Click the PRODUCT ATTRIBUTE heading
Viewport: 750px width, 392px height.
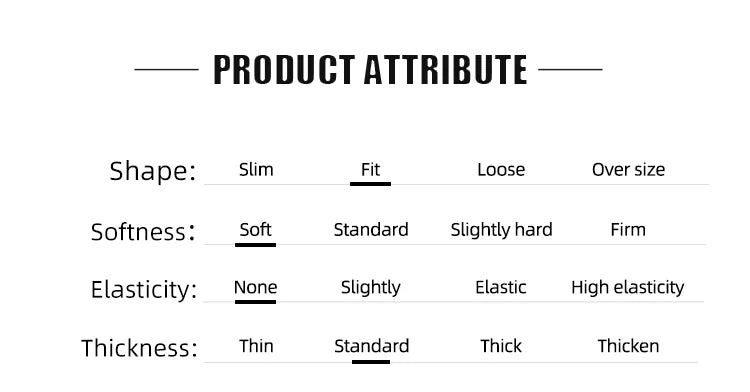pyautogui.click(x=370, y=70)
